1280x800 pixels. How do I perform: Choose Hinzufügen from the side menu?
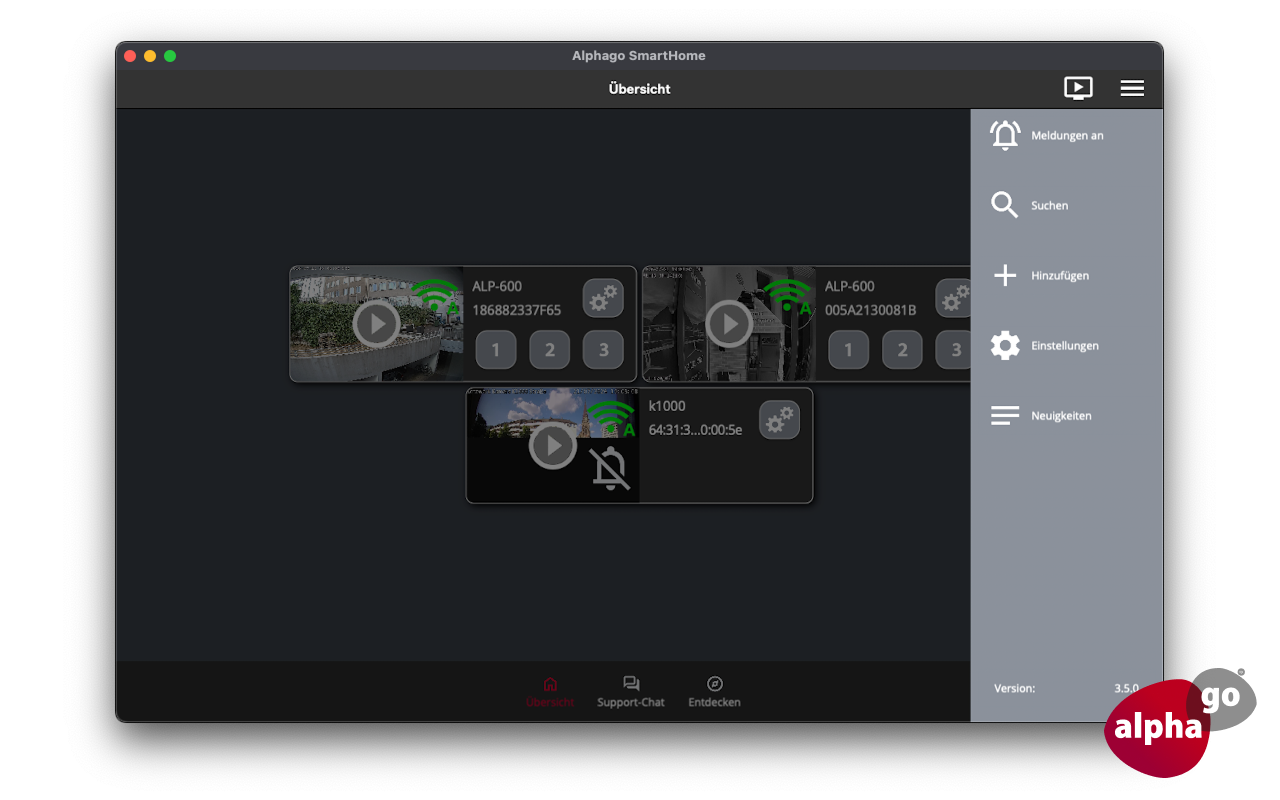1060,275
